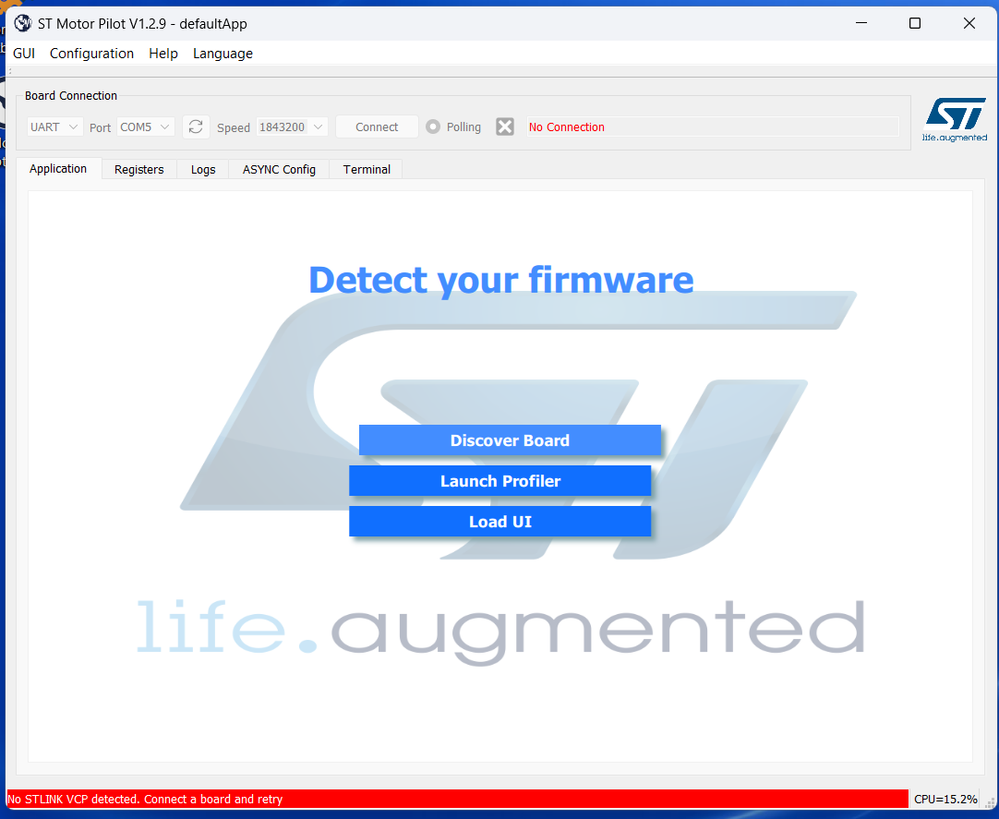The image size is (999, 819).
Task: Switch to the Application tab
Action: (x=58, y=169)
